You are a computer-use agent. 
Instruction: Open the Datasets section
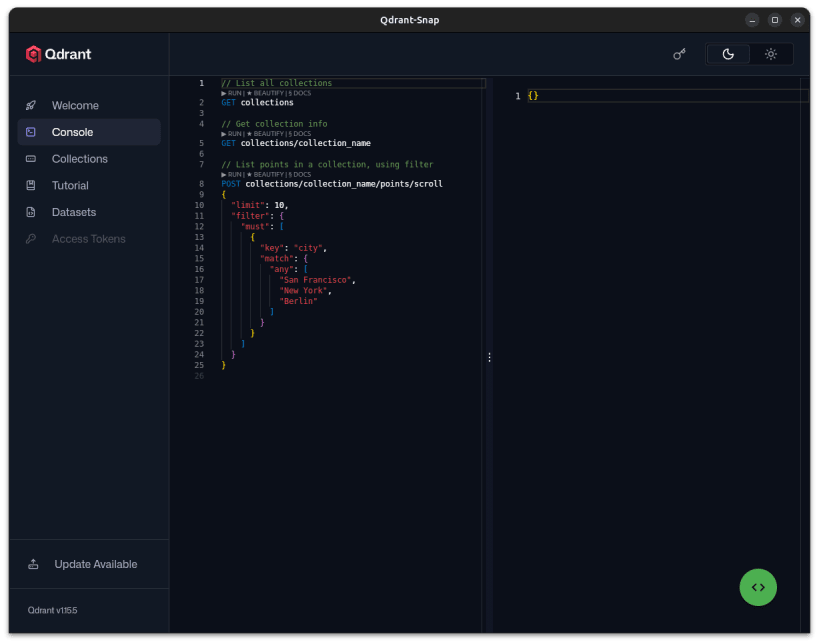pyautogui.click(x=89, y=212)
